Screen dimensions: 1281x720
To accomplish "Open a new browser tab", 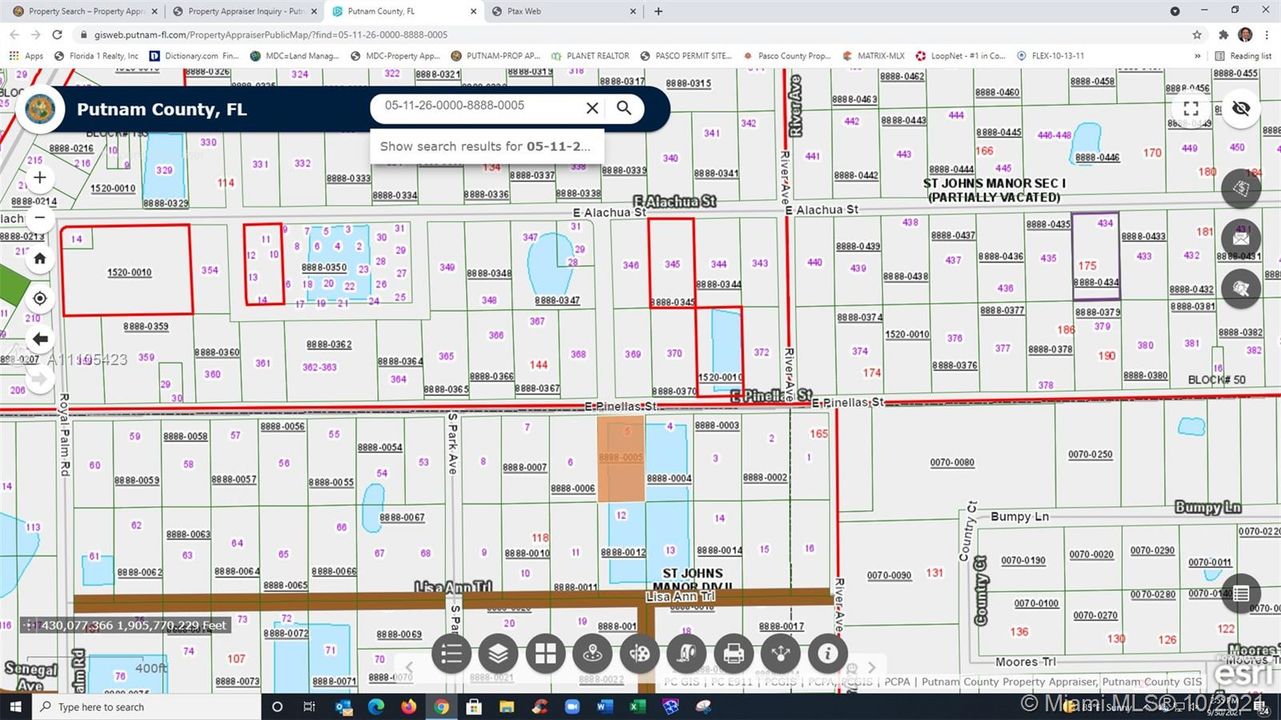I will 658,11.
